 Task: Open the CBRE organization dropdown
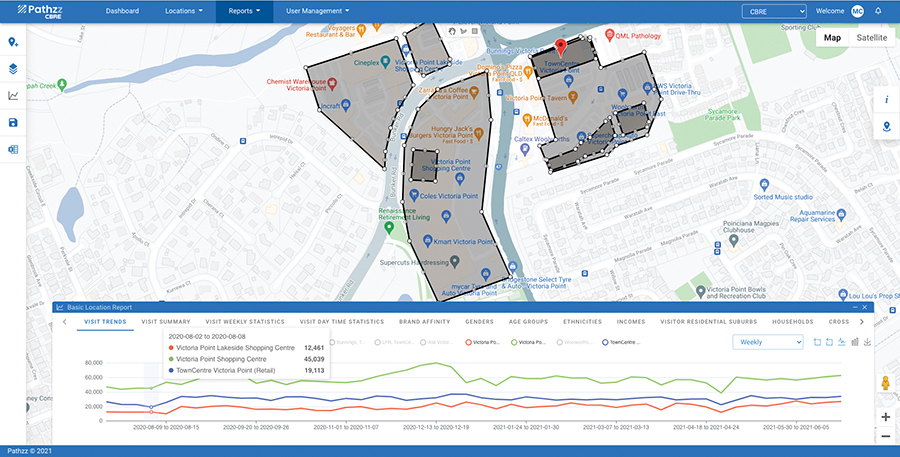pos(773,11)
